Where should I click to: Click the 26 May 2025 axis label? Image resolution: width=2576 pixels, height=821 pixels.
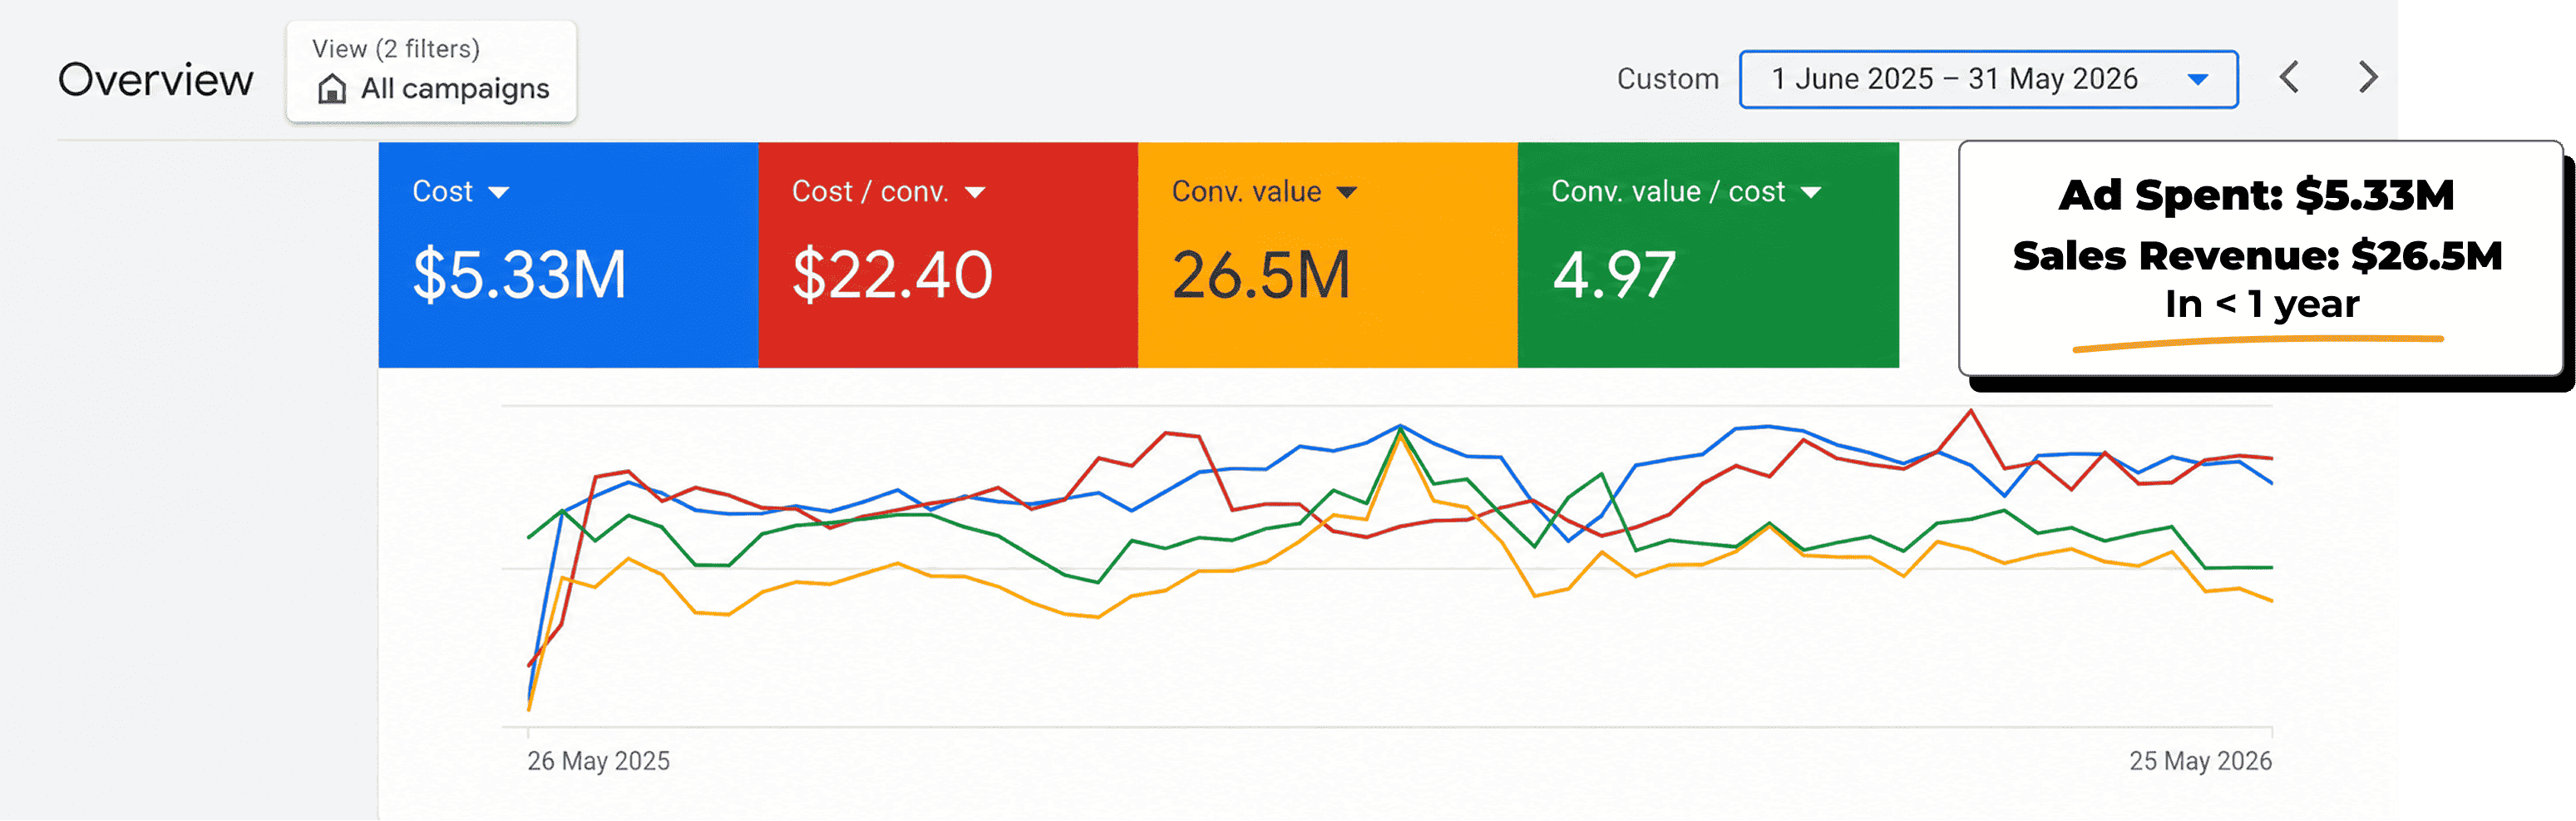pos(598,761)
